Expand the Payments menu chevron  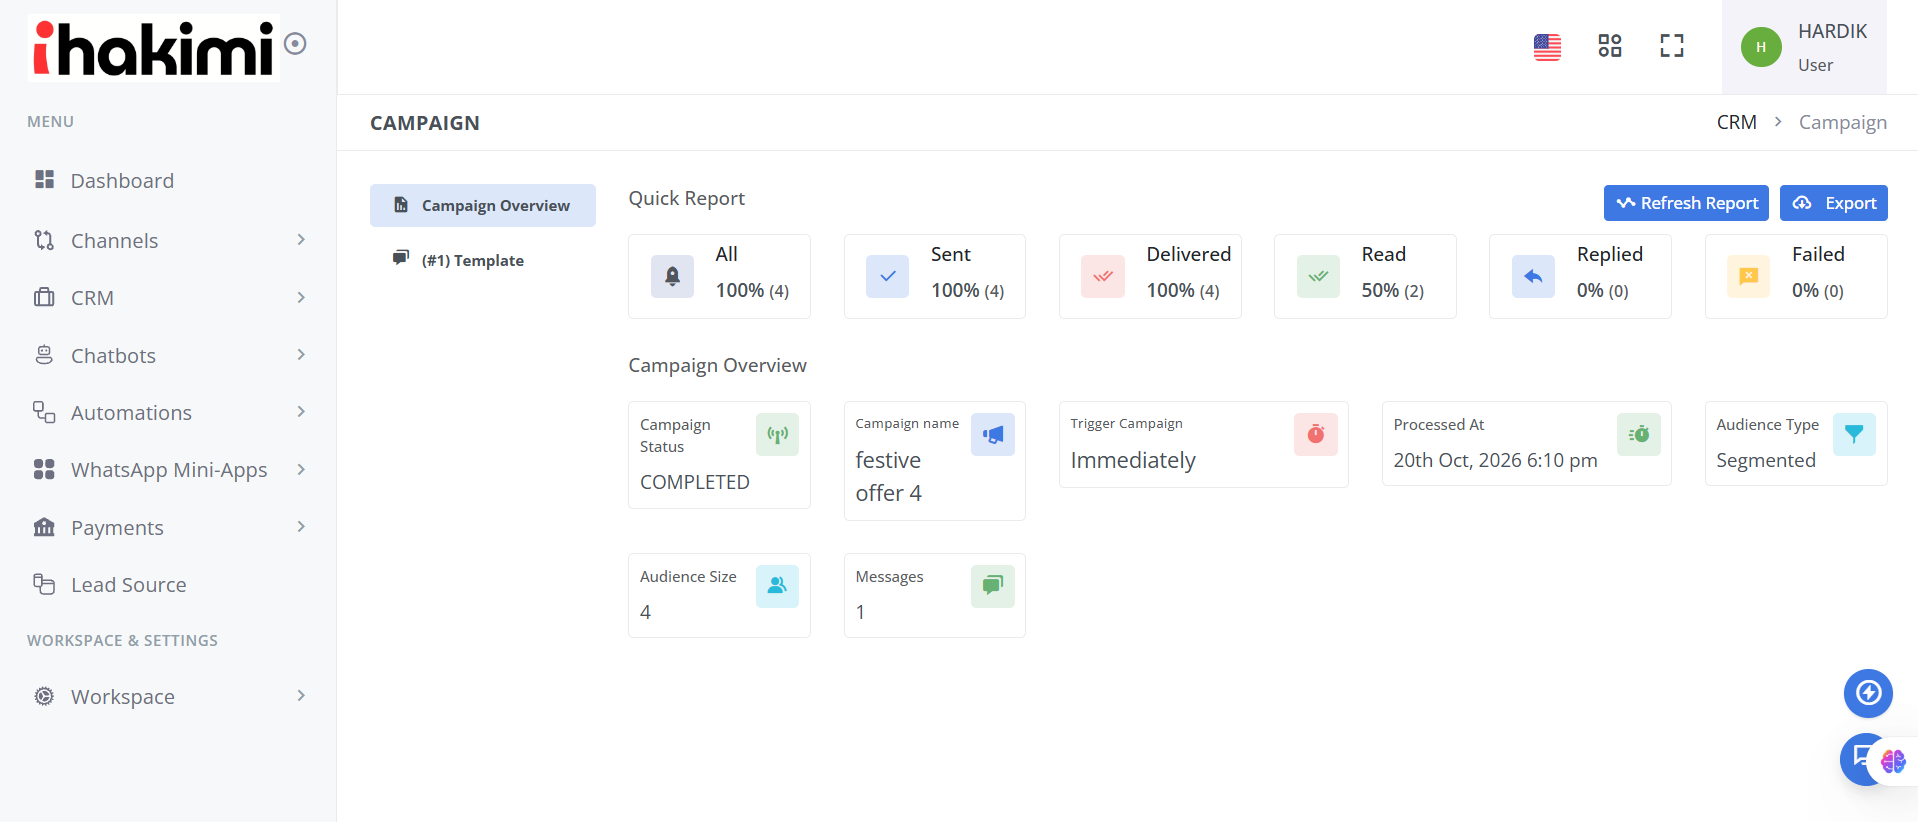[x=301, y=527]
